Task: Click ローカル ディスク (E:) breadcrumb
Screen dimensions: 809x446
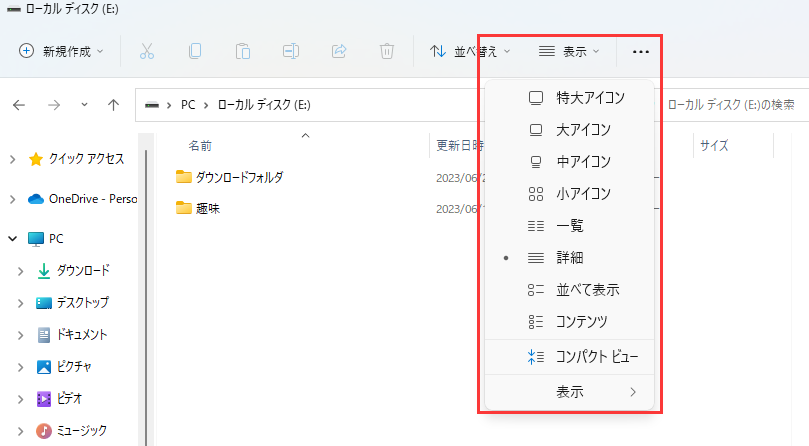Action: [264, 105]
